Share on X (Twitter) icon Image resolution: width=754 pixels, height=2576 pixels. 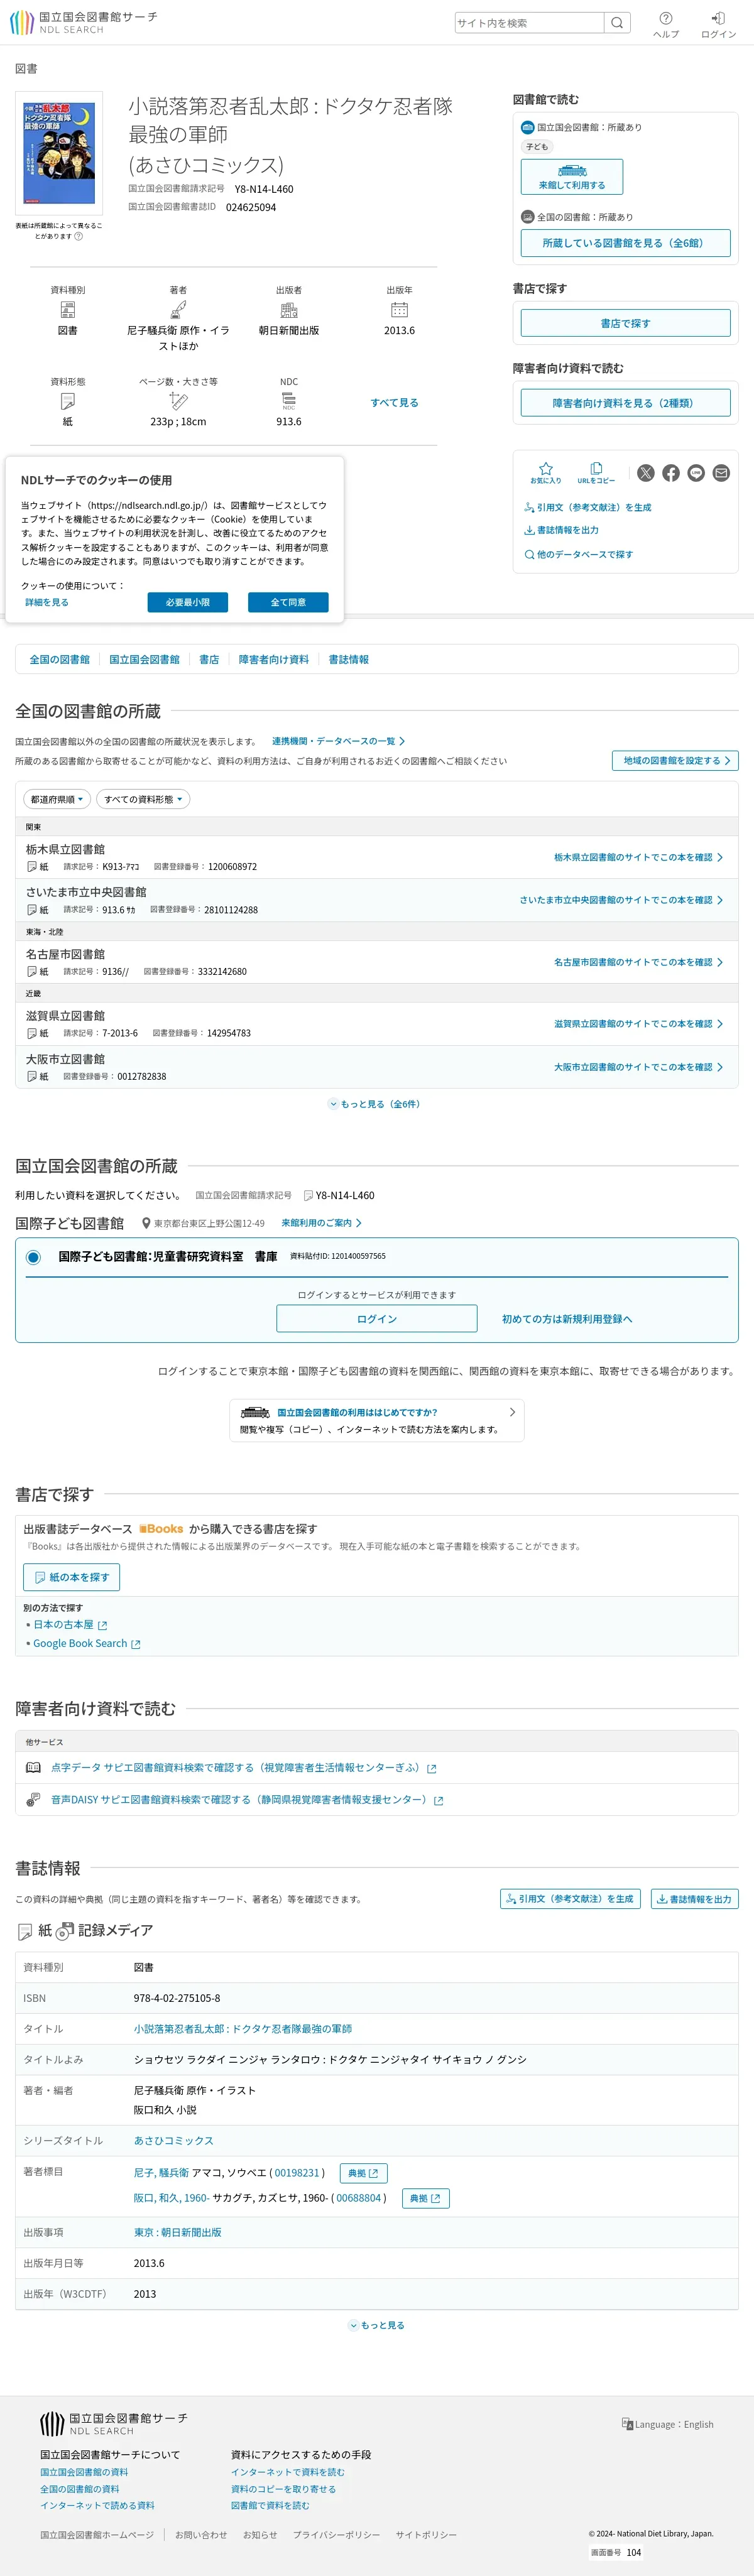(646, 473)
